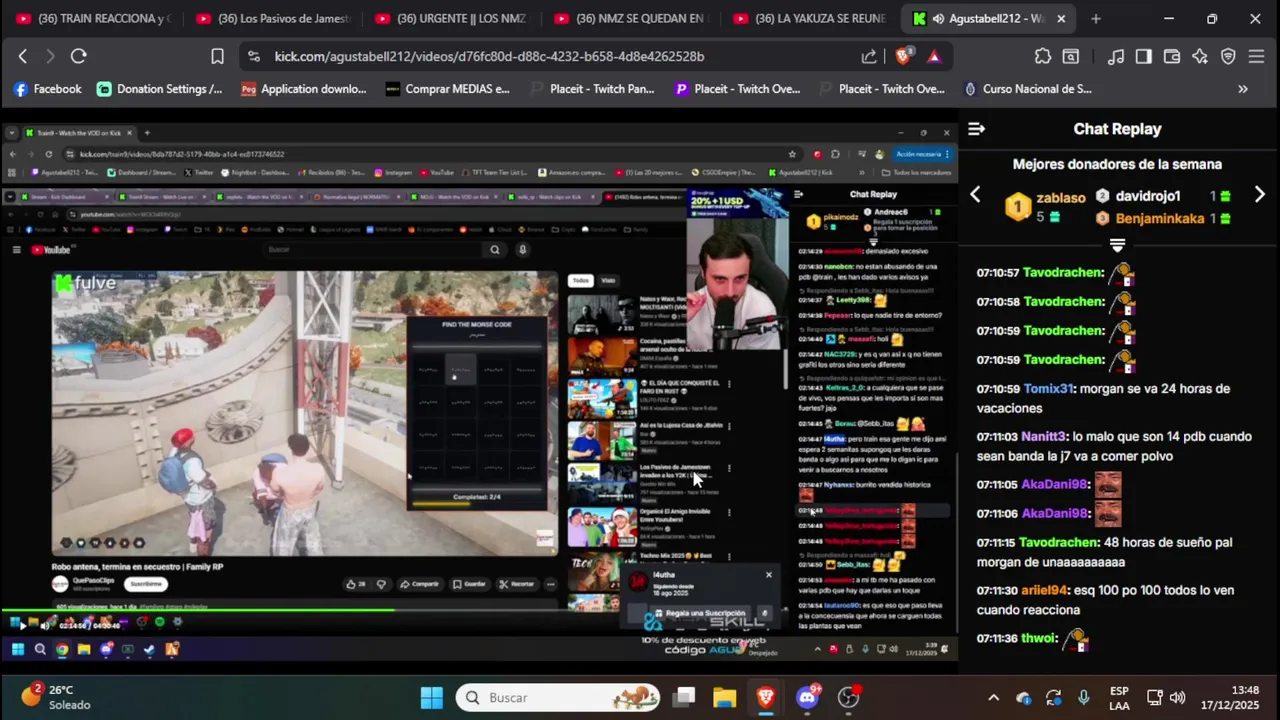Open volume control in system tray
The height and width of the screenshot is (720, 1280).
click(x=1178, y=698)
